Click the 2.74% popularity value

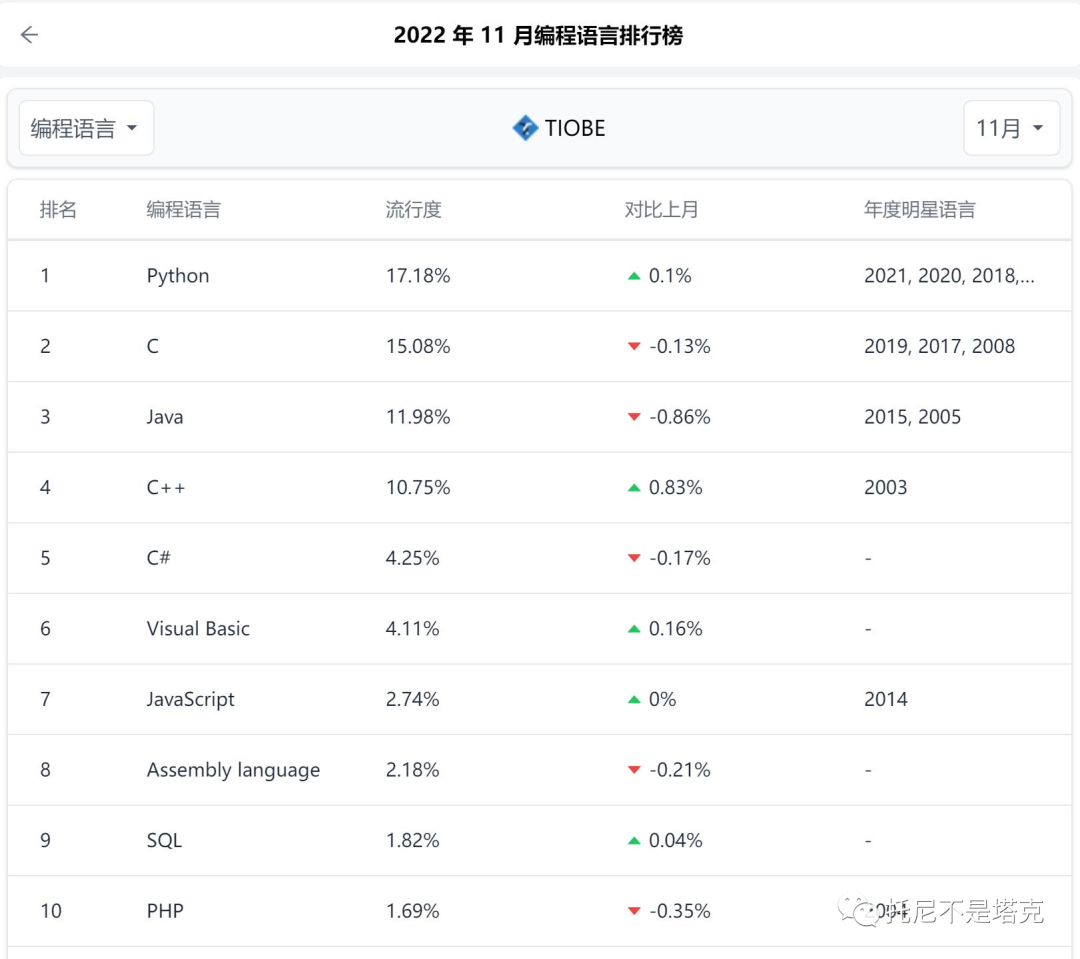click(x=413, y=699)
